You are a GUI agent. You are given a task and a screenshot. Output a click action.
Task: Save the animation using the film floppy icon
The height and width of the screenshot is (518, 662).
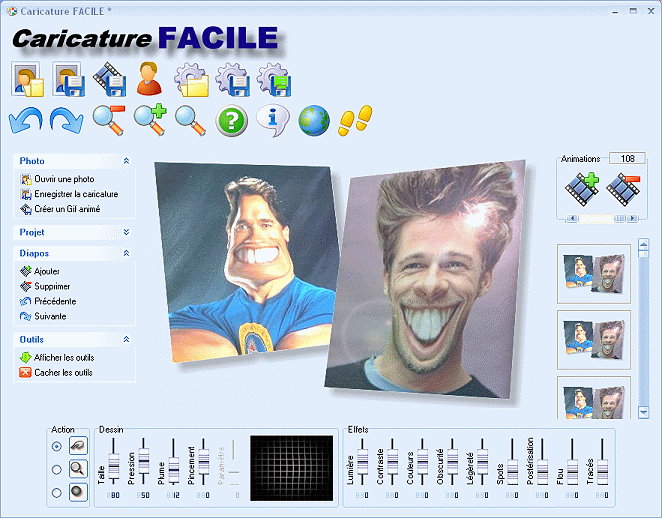tap(110, 79)
